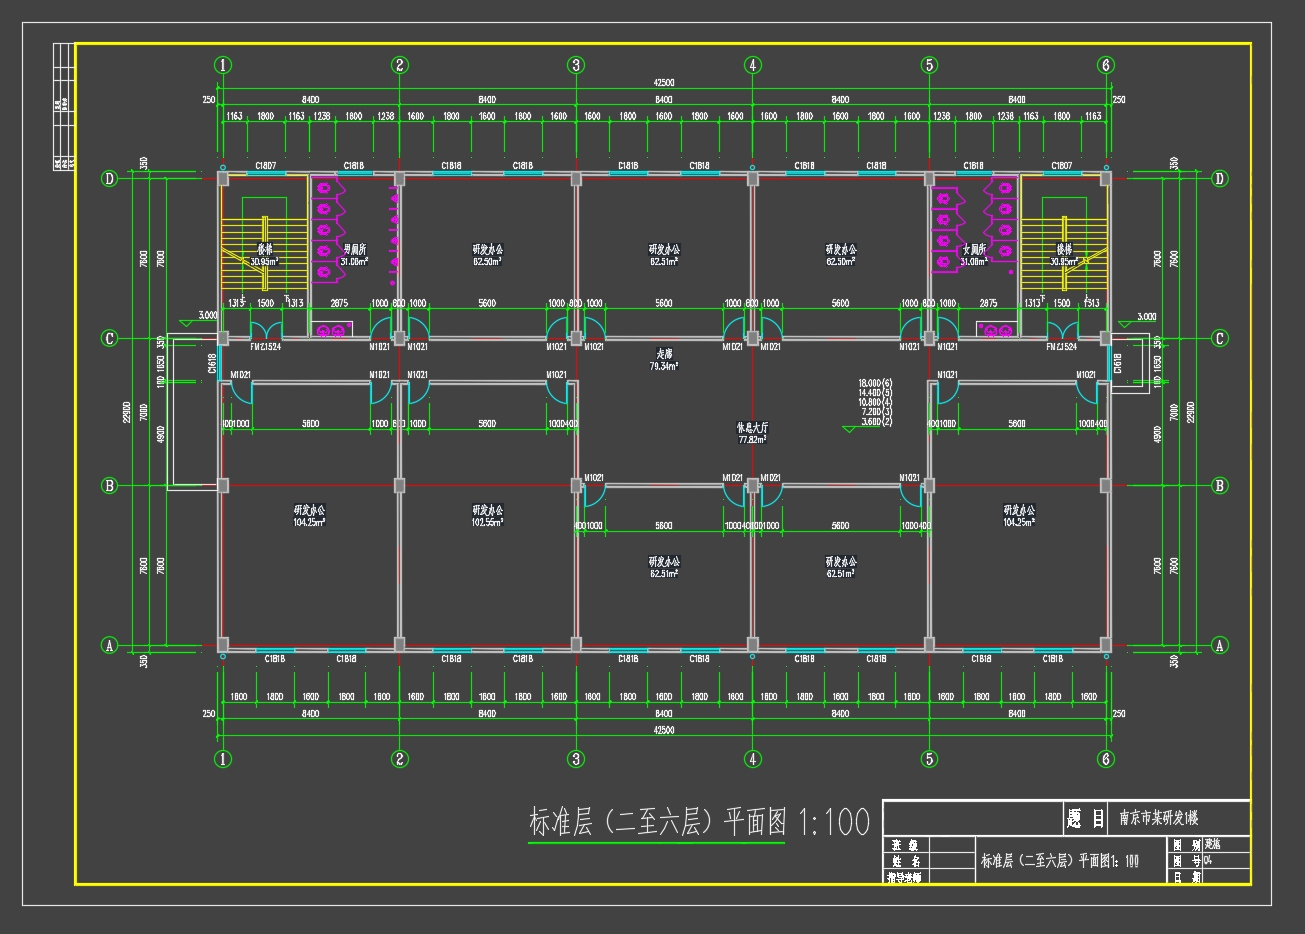Click axis bubble D on the left side
1305x934 pixels.
click(110, 179)
